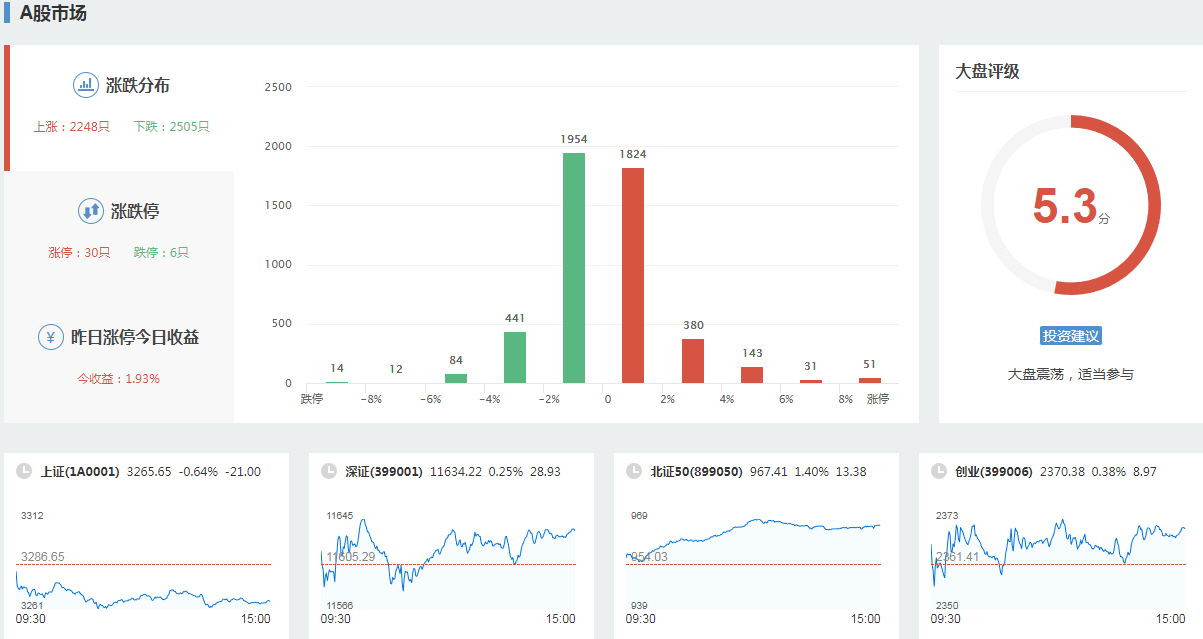Open the 昨日涨停今日收益 tab

pyautogui.click(x=135, y=338)
